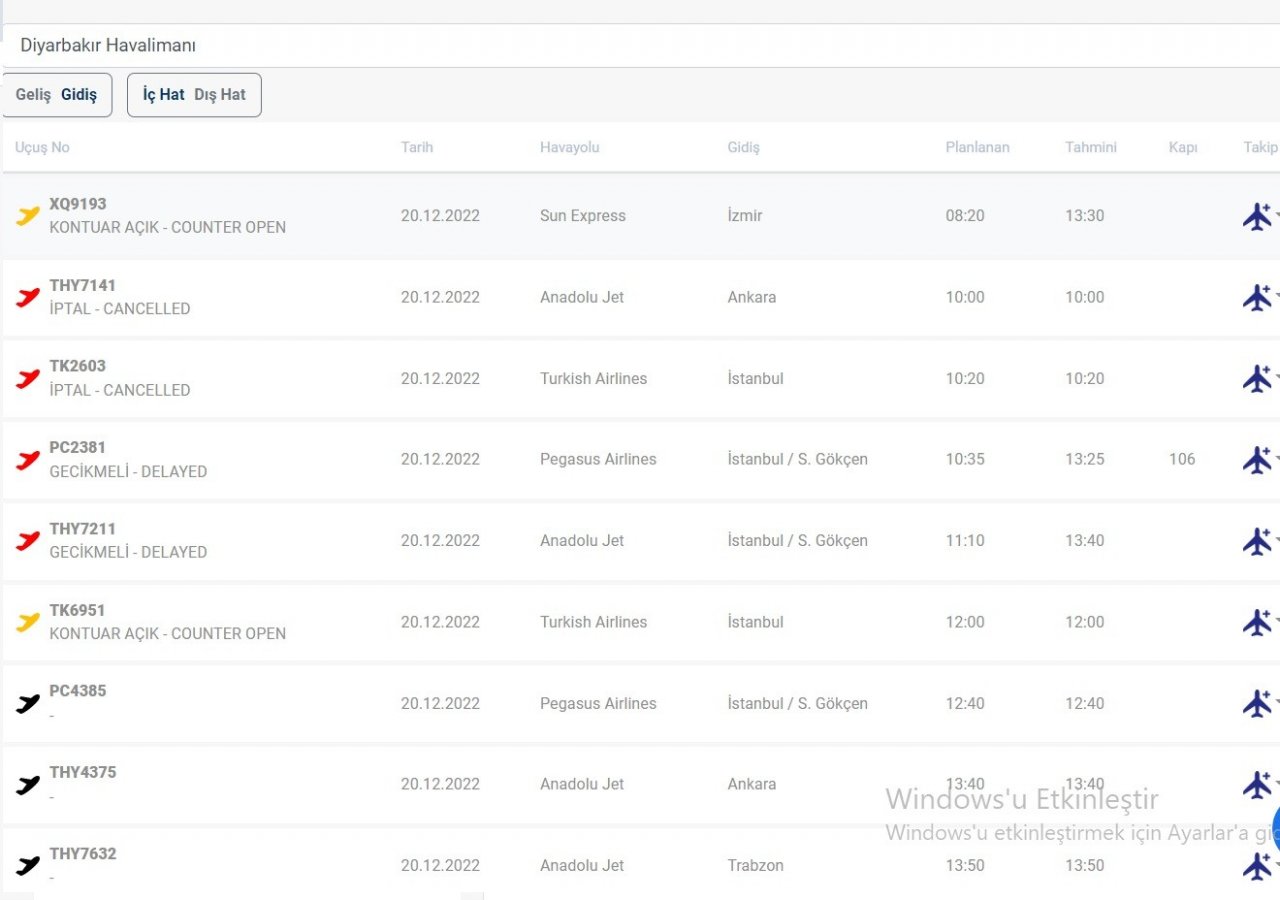Track the delayed THY7211 flight icon
This screenshot has height=900, width=1280.
(x=1256, y=541)
